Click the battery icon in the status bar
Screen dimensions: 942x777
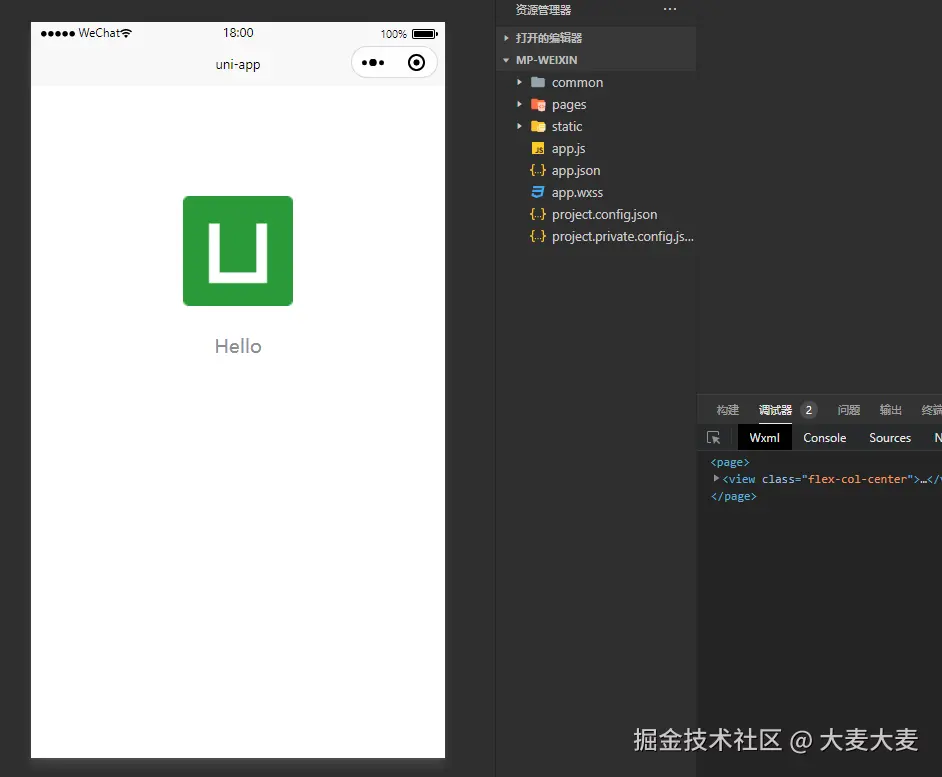click(425, 34)
